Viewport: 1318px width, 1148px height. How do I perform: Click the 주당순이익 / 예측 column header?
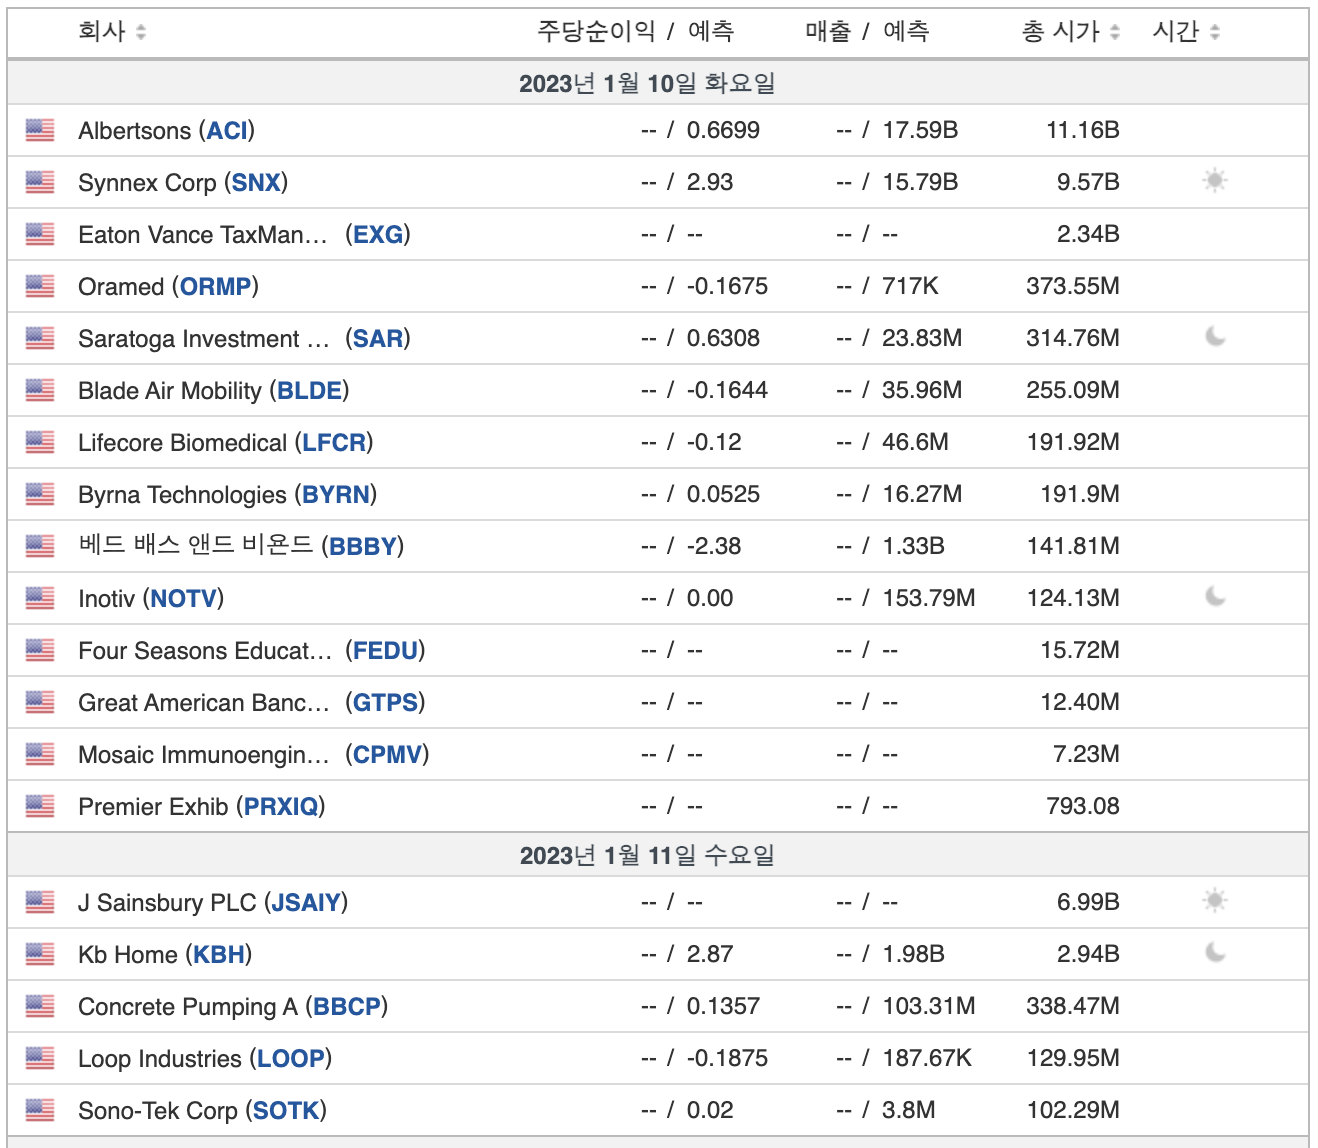coord(635,32)
